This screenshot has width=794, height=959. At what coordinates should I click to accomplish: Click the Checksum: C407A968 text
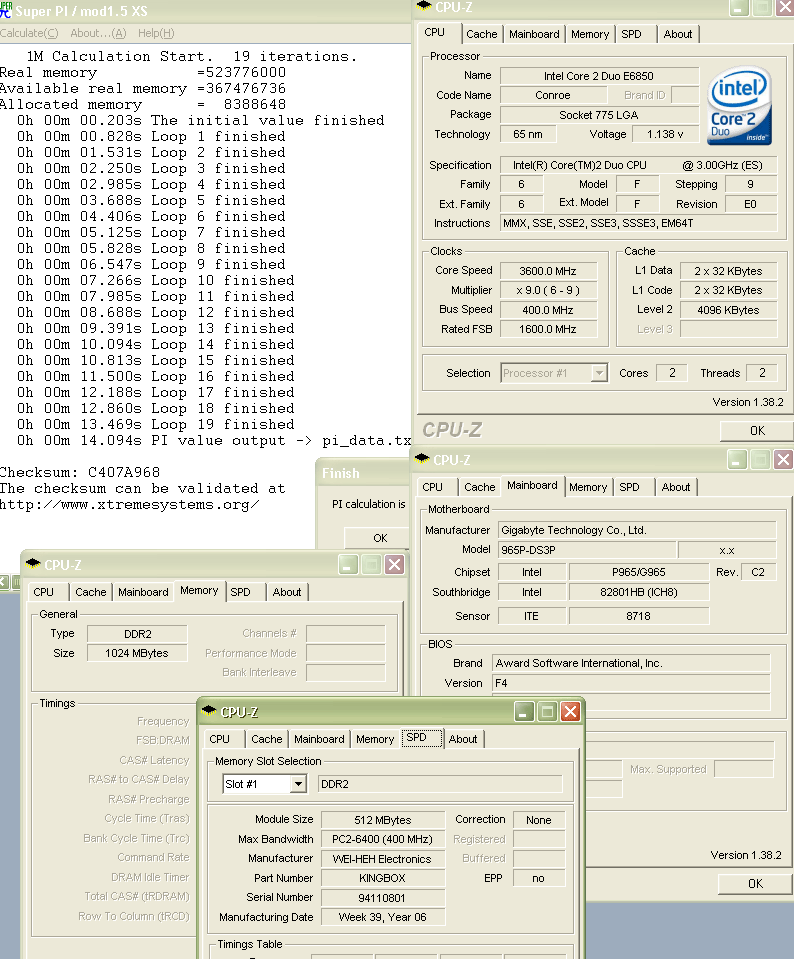tap(80, 472)
